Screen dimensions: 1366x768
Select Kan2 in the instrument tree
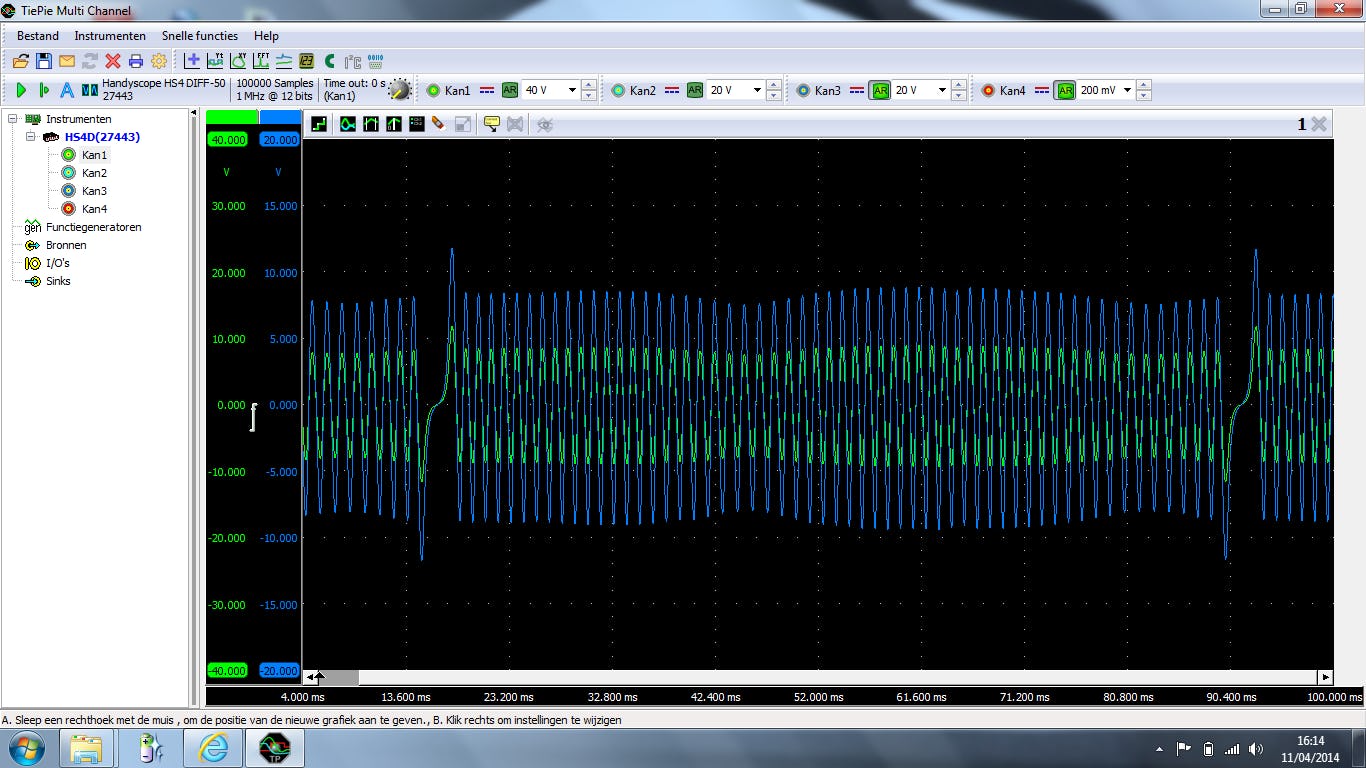point(94,173)
